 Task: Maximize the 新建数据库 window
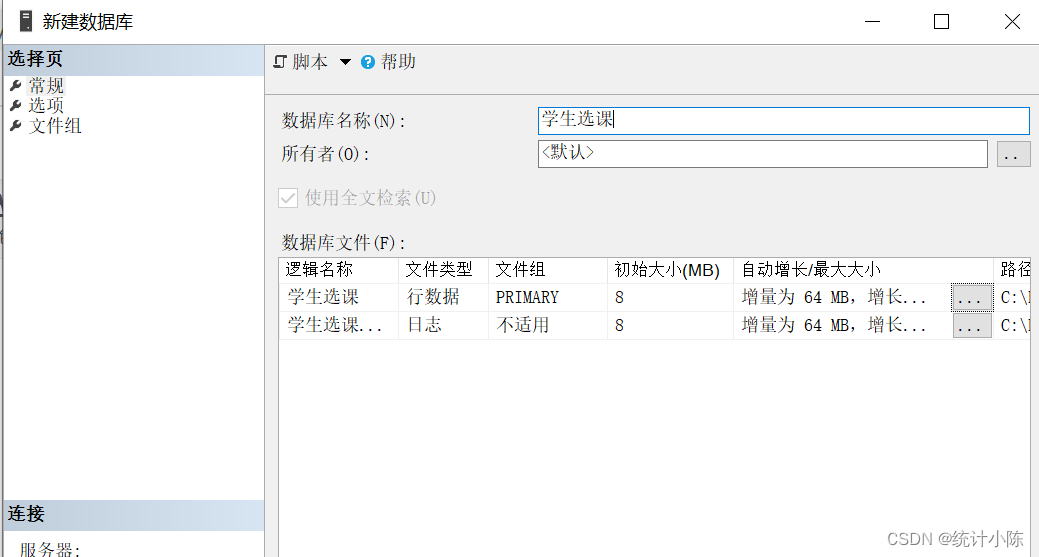tap(942, 21)
